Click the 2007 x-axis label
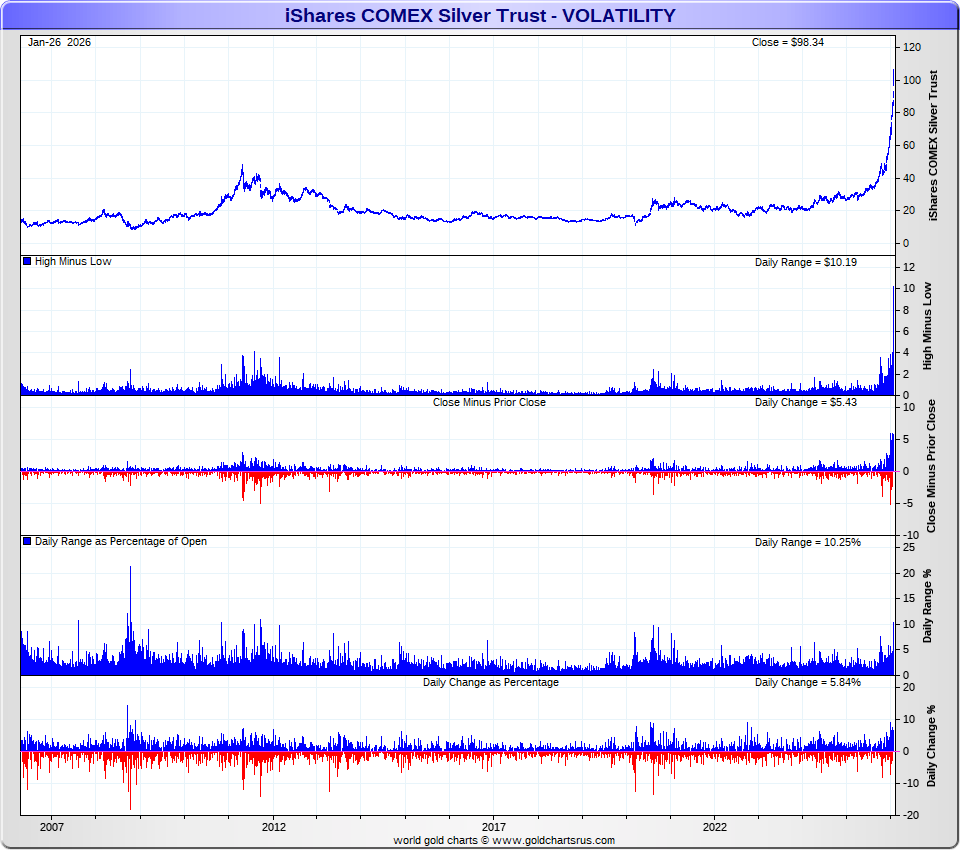This screenshot has width=960, height=850. [x=52, y=827]
